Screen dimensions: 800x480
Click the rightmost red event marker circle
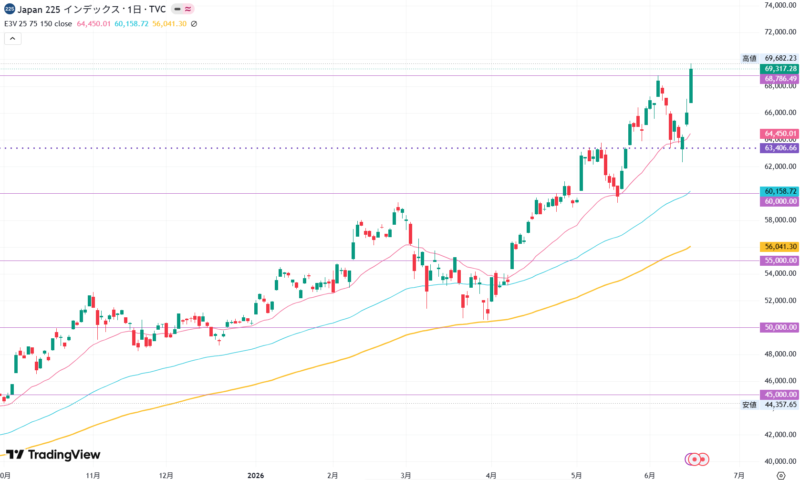point(703,459)
